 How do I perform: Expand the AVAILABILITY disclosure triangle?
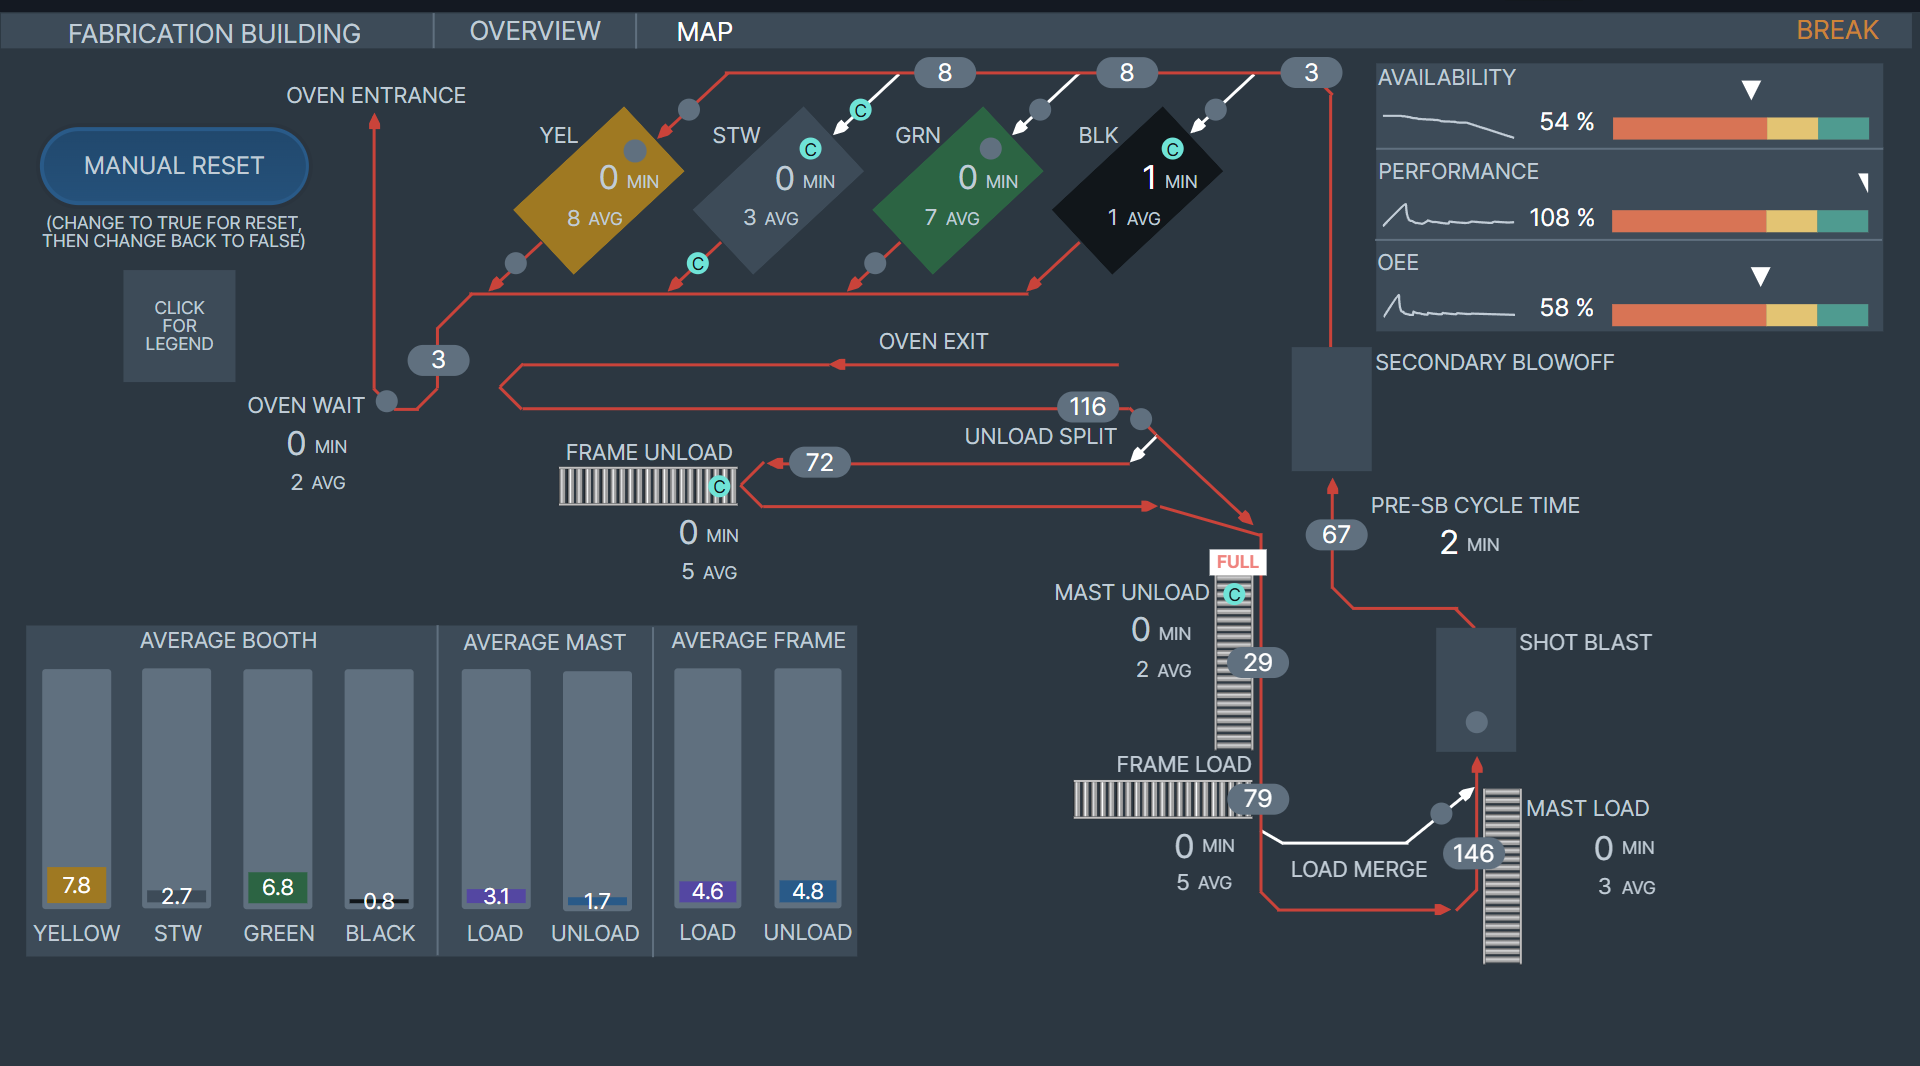1751,88
